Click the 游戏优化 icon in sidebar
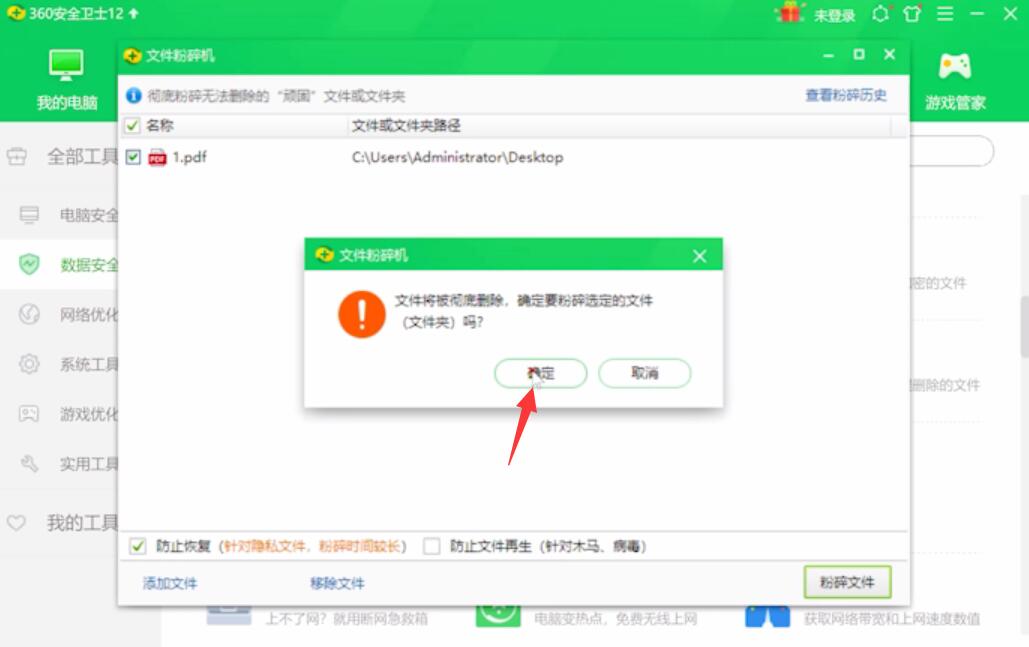Screen dimensions: 1029x647 [x=29, y=413]
